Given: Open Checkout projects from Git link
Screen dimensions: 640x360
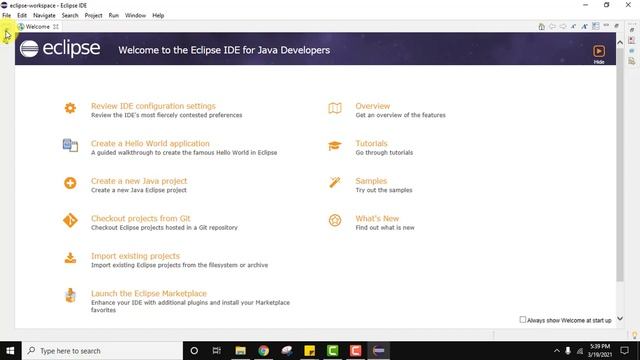Looking at the screenshot, I should click(x=140, y=218).
